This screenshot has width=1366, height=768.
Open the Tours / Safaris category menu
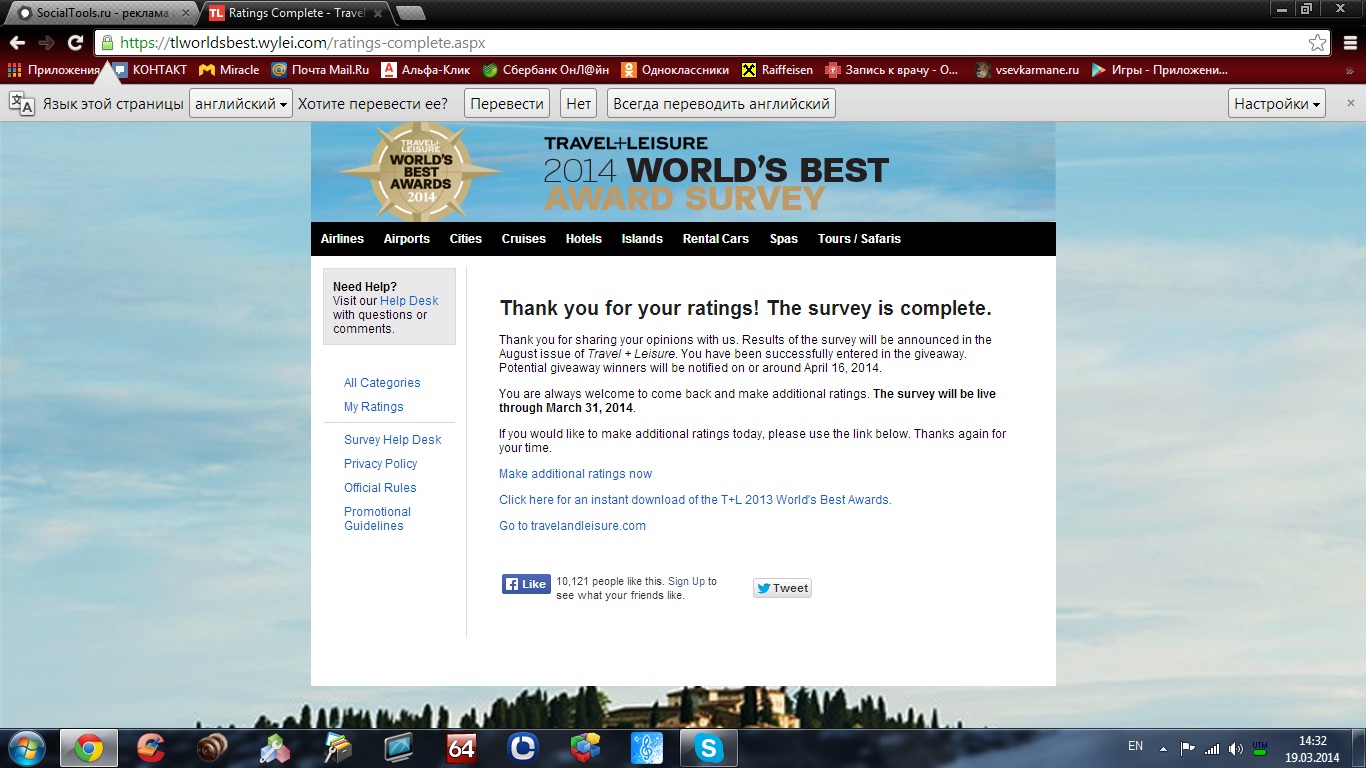(x=859, y=239)
